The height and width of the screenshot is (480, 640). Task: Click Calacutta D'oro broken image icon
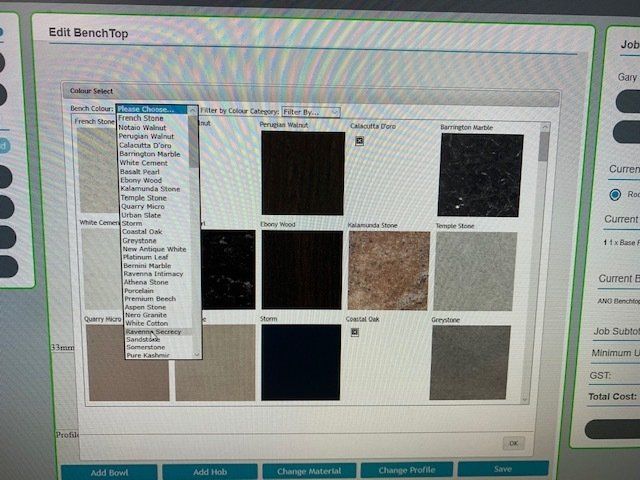coord(359,141)
